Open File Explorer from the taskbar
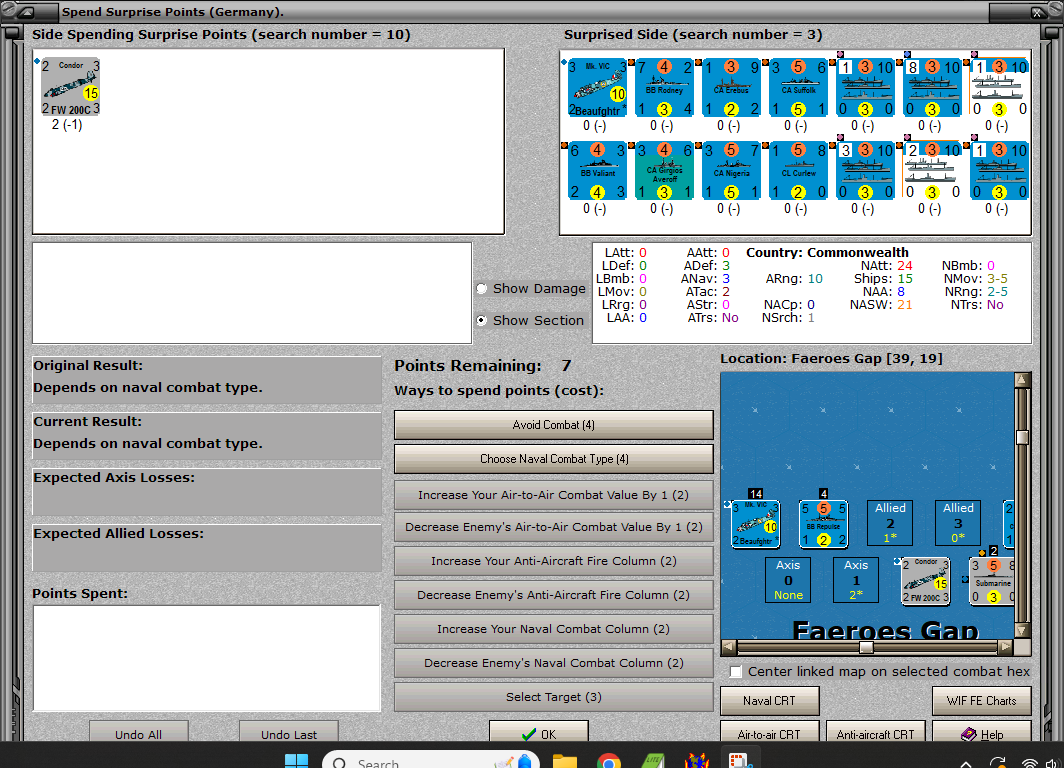Viewport: 1064px width, 768px height. pyautogui.click(x=565, y=761)
